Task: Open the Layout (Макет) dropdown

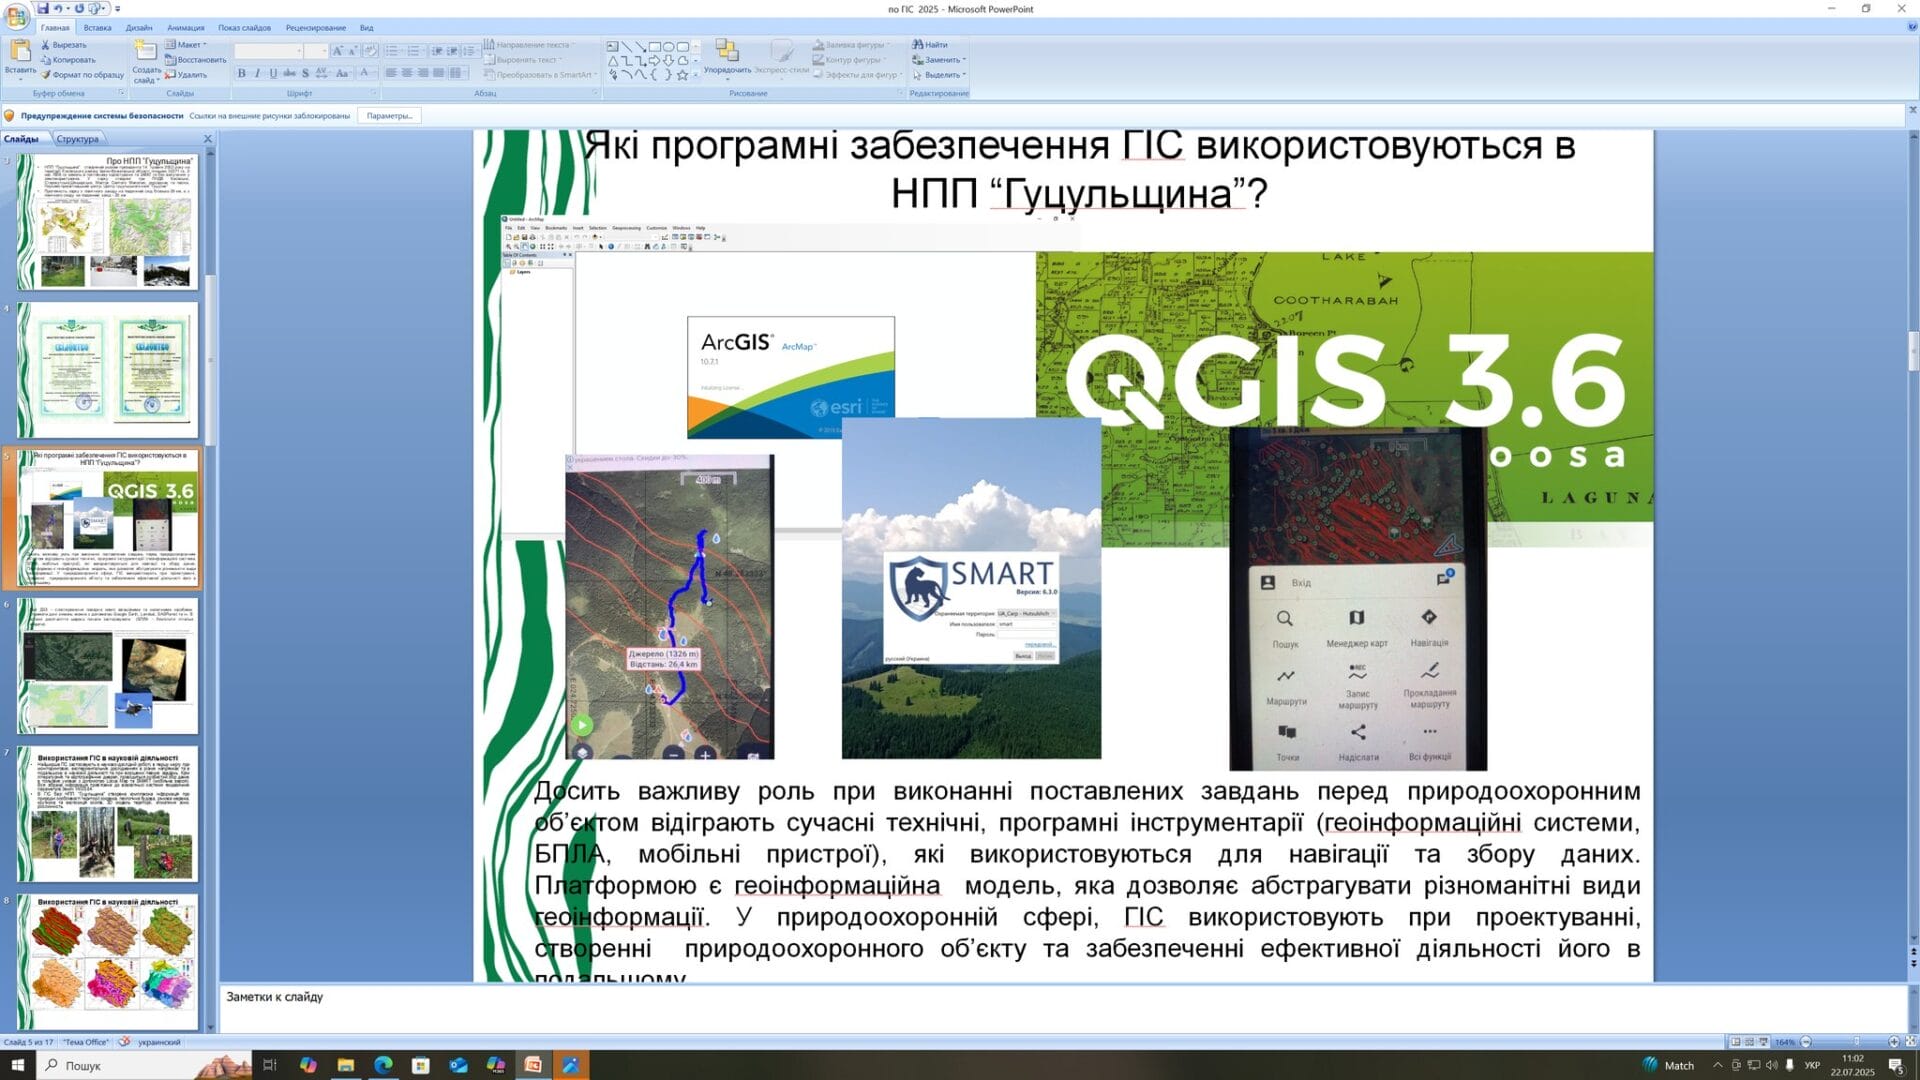Action: 187,45
